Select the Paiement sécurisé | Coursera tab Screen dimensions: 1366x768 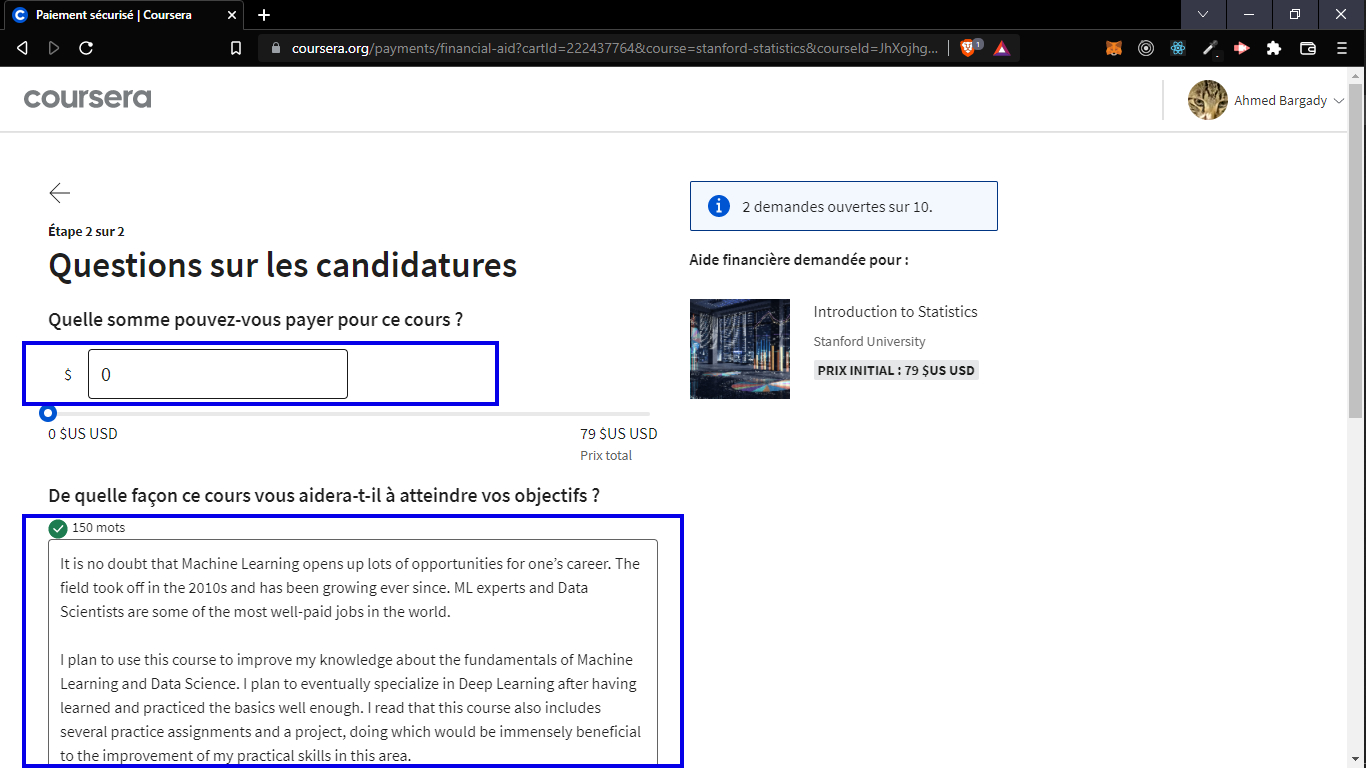124,15
